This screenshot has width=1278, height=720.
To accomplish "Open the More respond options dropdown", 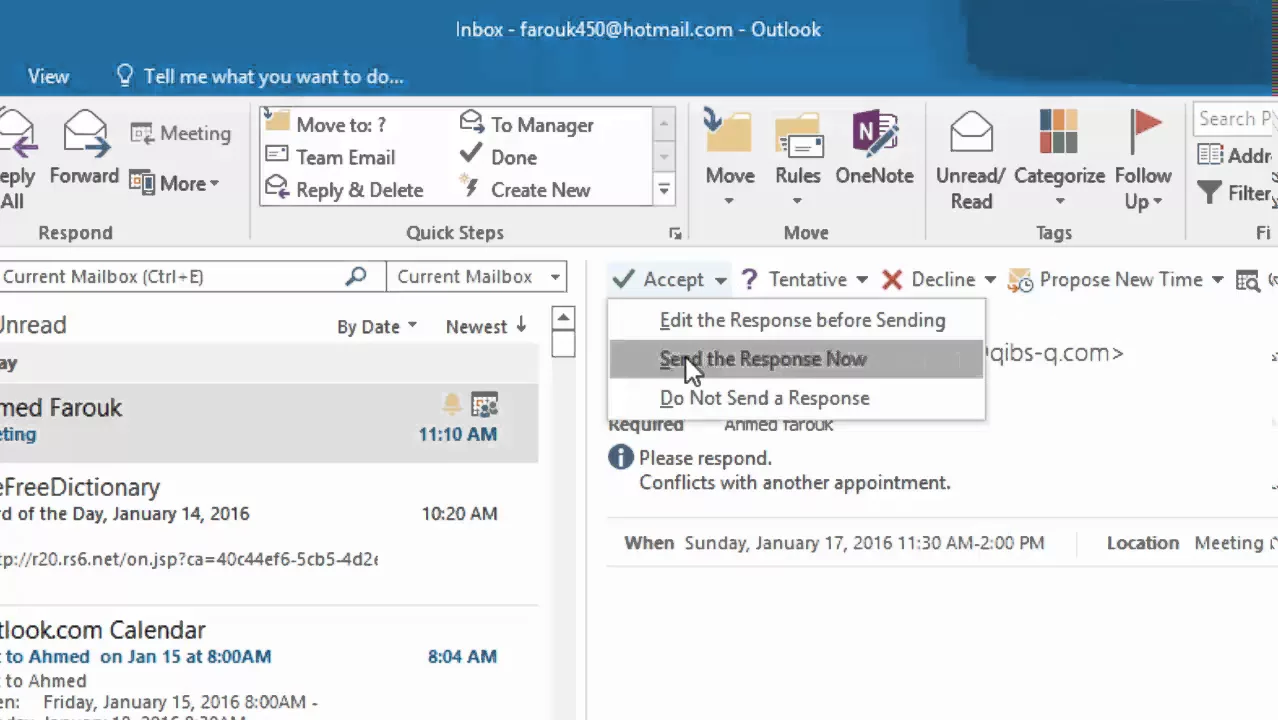I will (x=174, y=183).
